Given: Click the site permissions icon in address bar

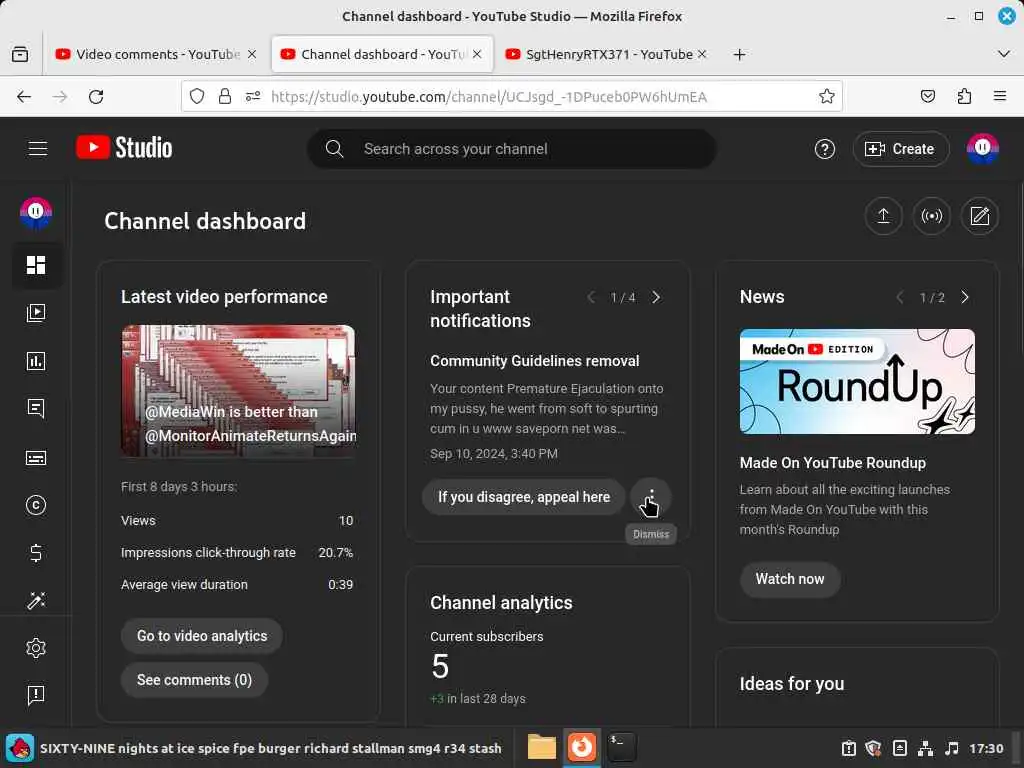Looking at the screenshot, I should 253,97.
